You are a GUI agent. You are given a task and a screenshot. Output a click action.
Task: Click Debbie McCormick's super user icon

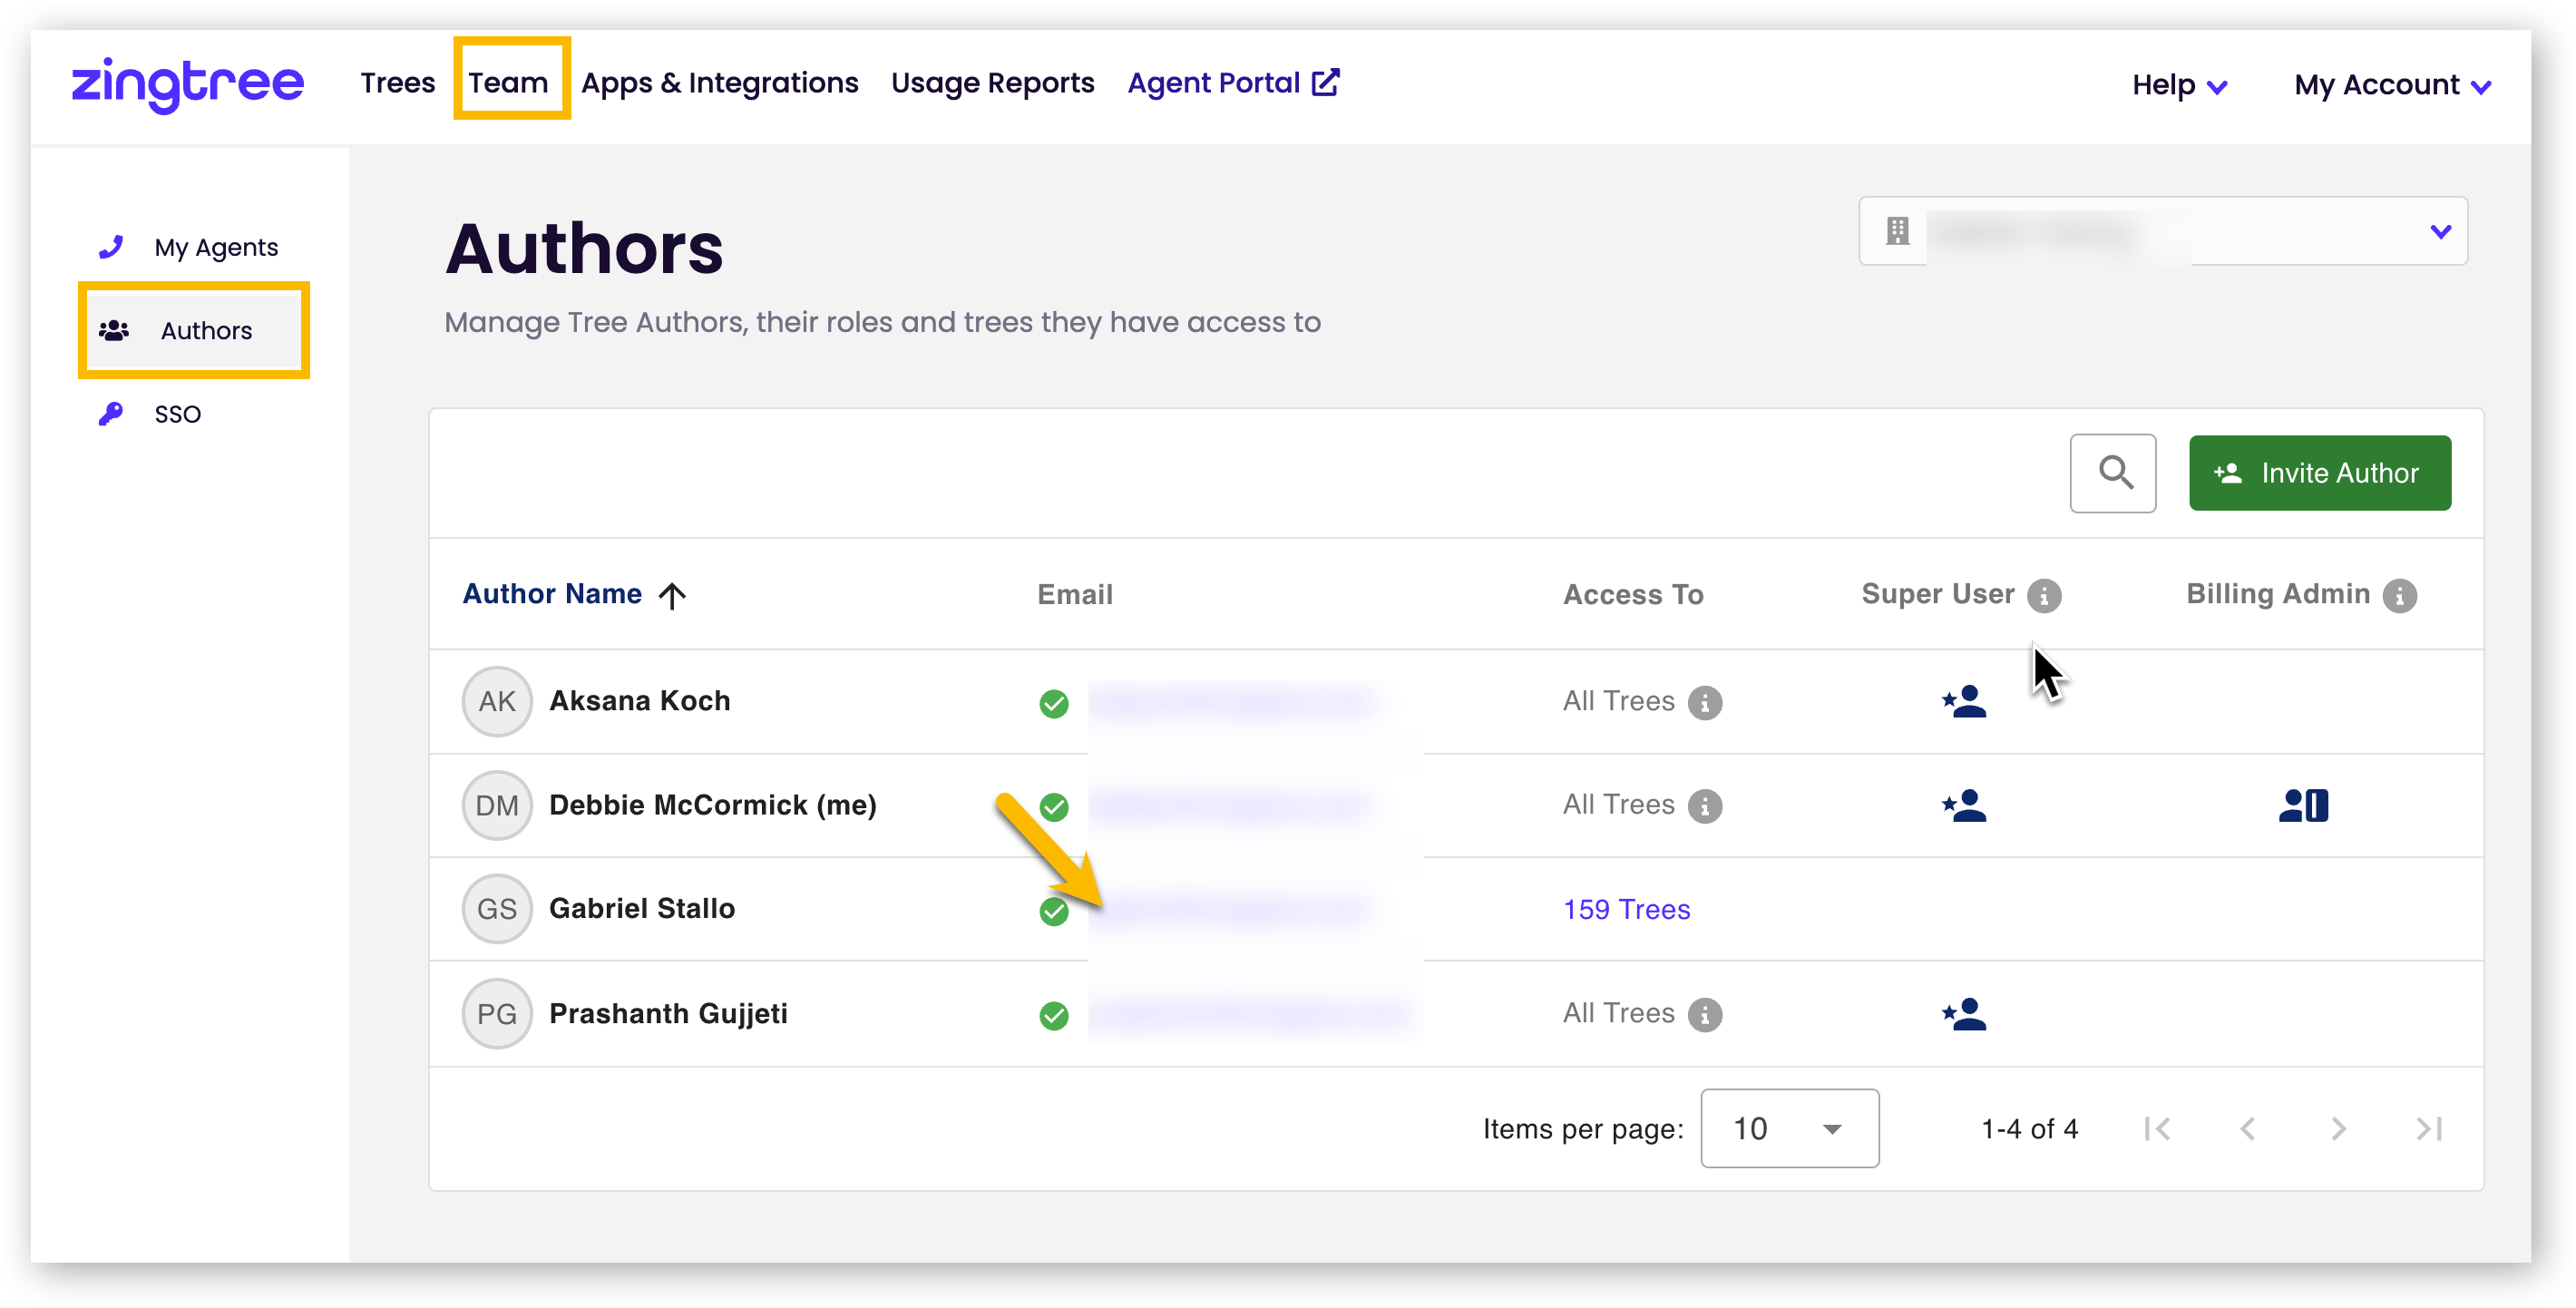click(x=1964, y=805)
